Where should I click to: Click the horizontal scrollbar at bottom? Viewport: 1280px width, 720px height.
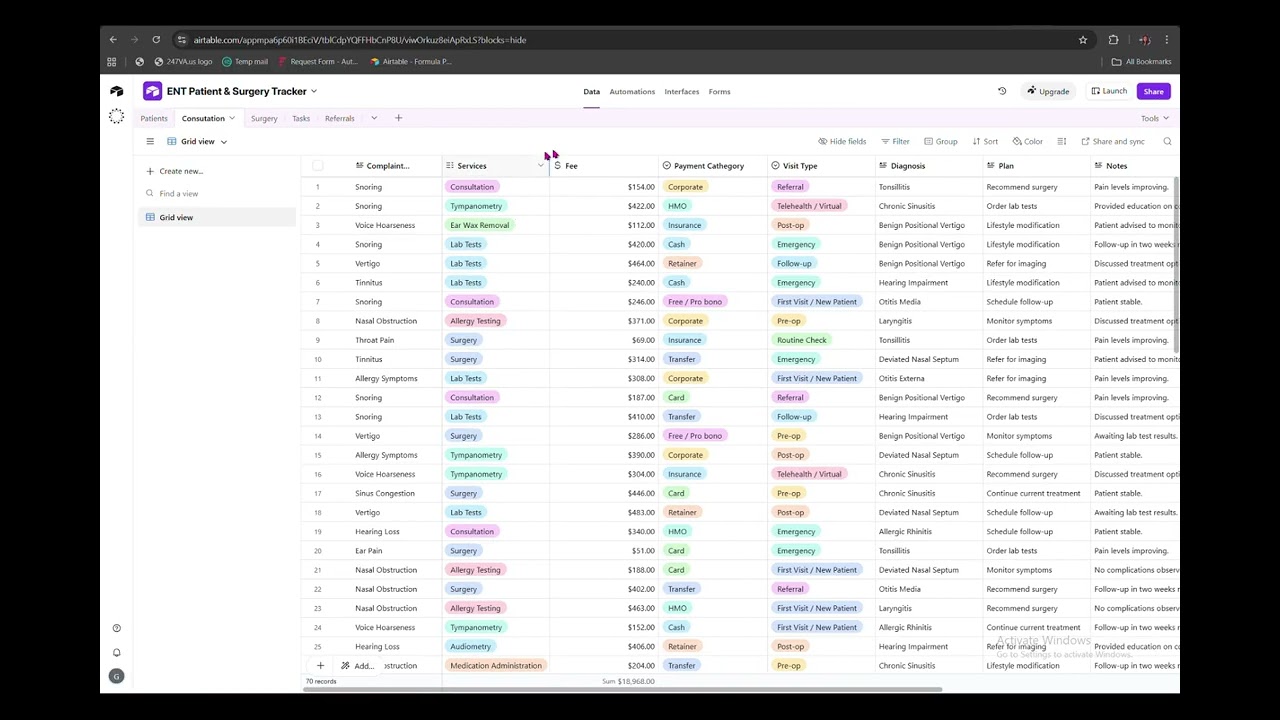(x=622, y=689)
